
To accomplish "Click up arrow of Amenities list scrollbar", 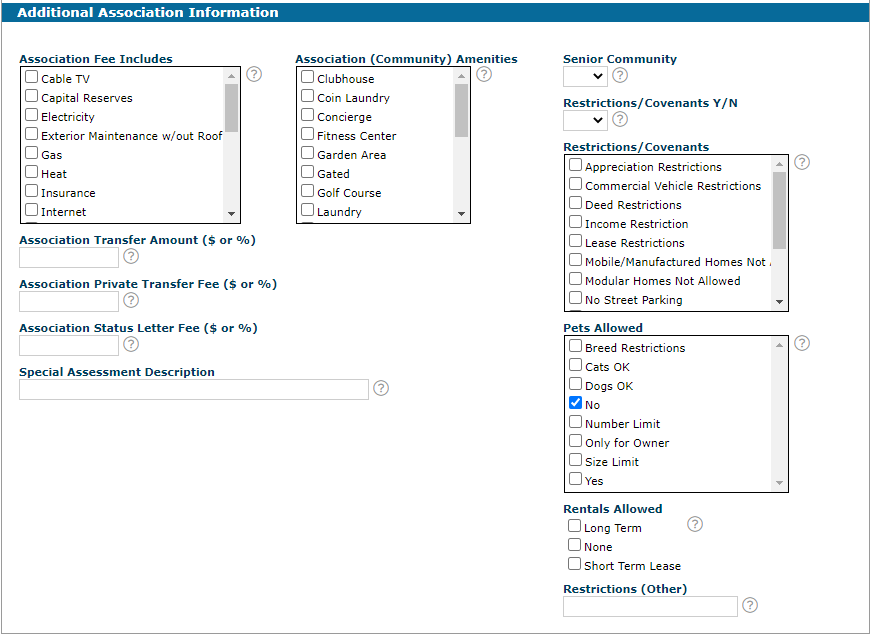I will click(461, 76).
